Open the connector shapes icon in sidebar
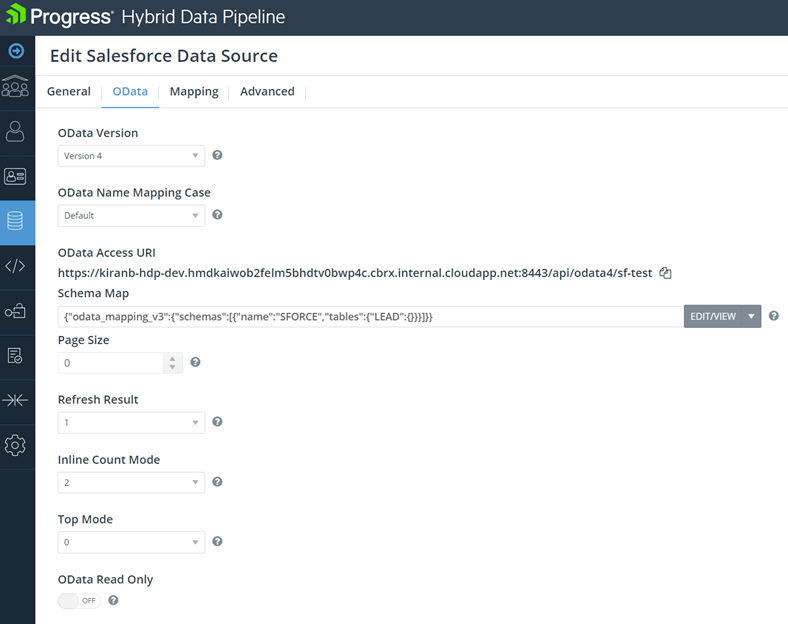 click(x=15, y=311)
